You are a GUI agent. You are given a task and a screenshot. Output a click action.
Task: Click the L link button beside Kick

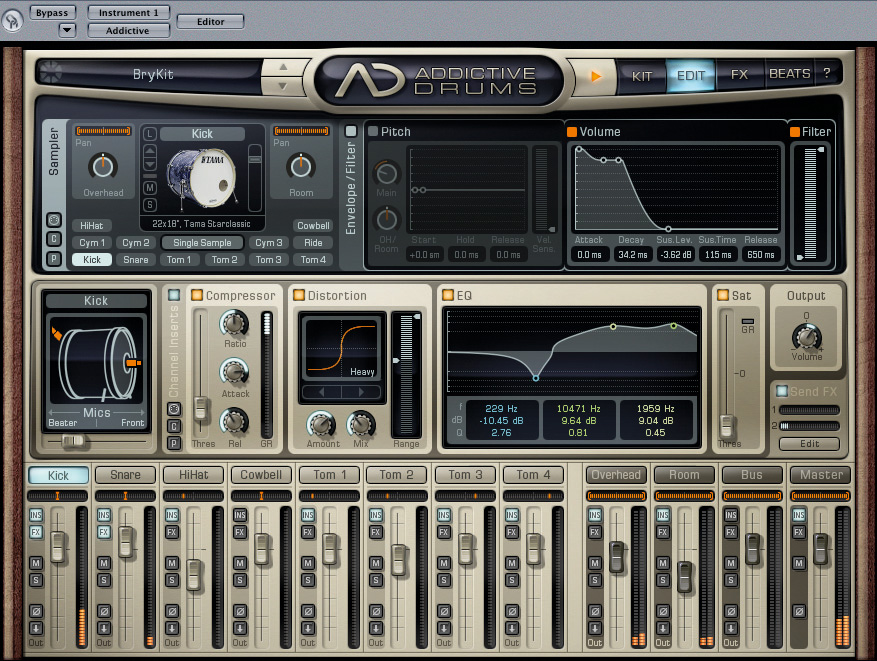point(149,134)
